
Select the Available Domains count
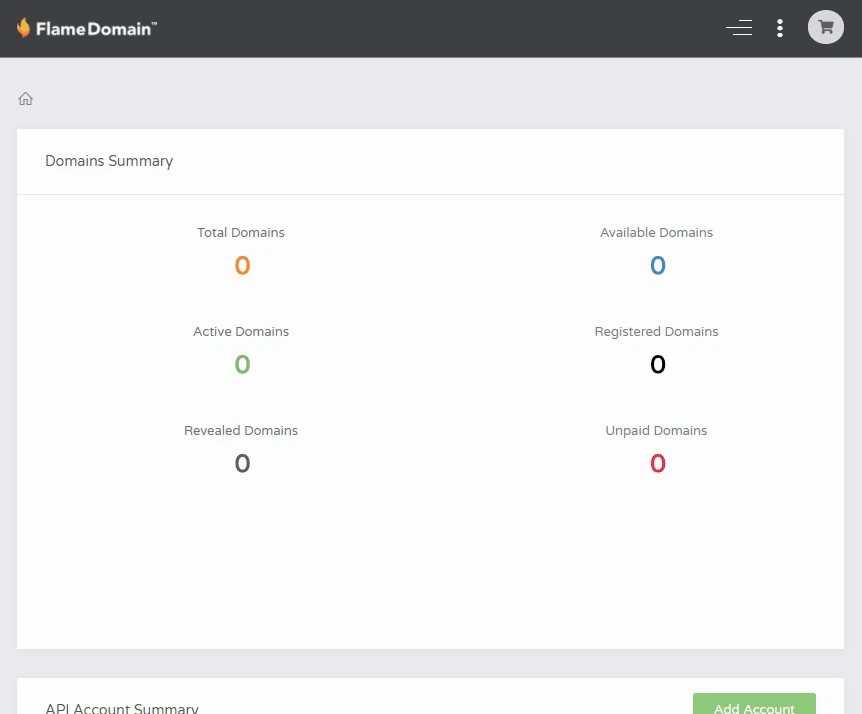pyautogui.click(x=657, y=265)
